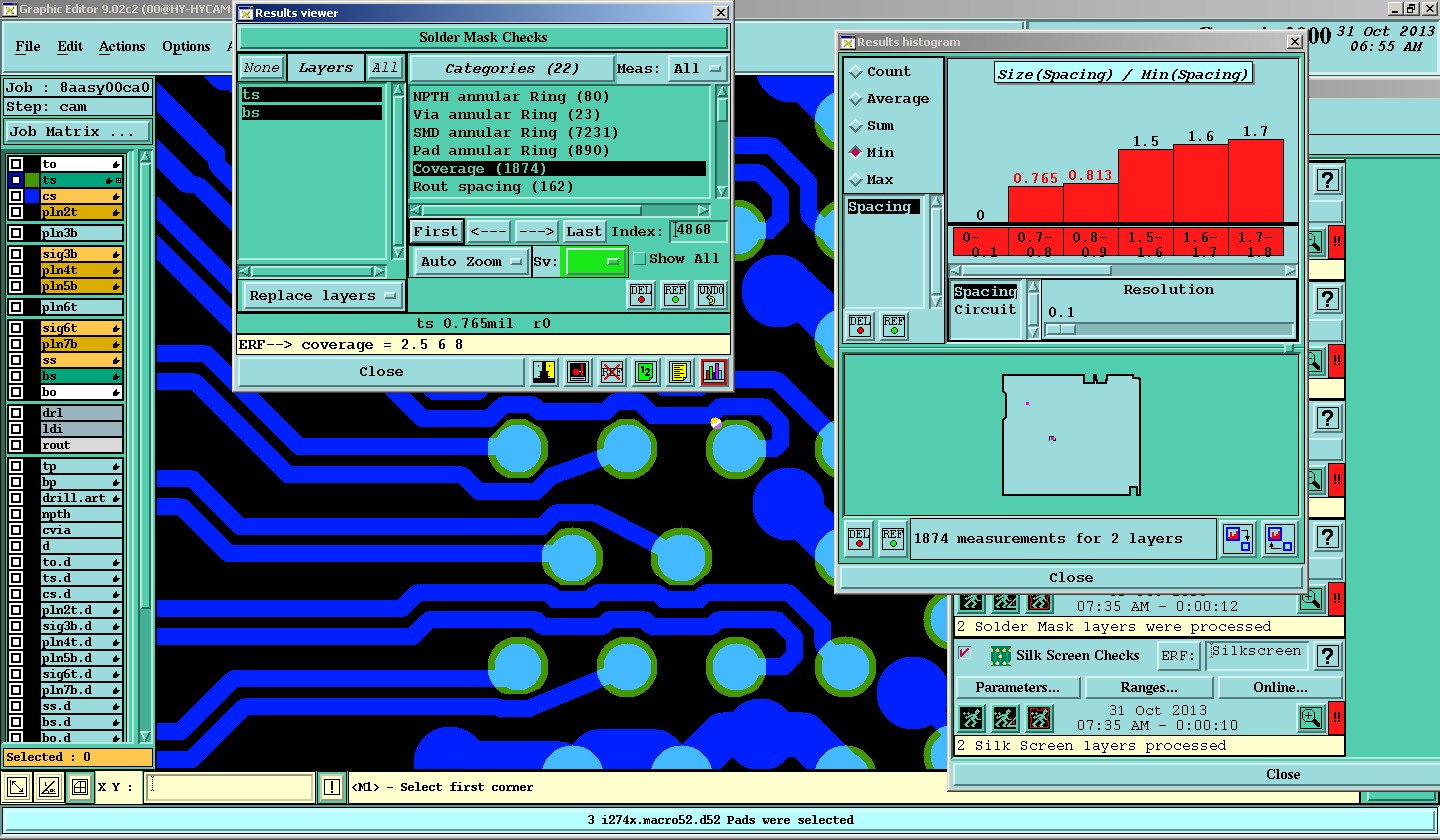Select the Count radio option
The height and width of the screenshot is (840, 1440).
coord(856,72)
